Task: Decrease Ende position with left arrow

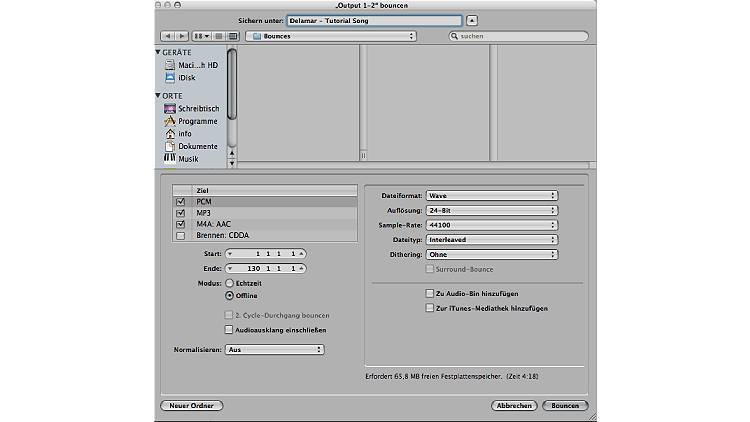Action: 230,269
